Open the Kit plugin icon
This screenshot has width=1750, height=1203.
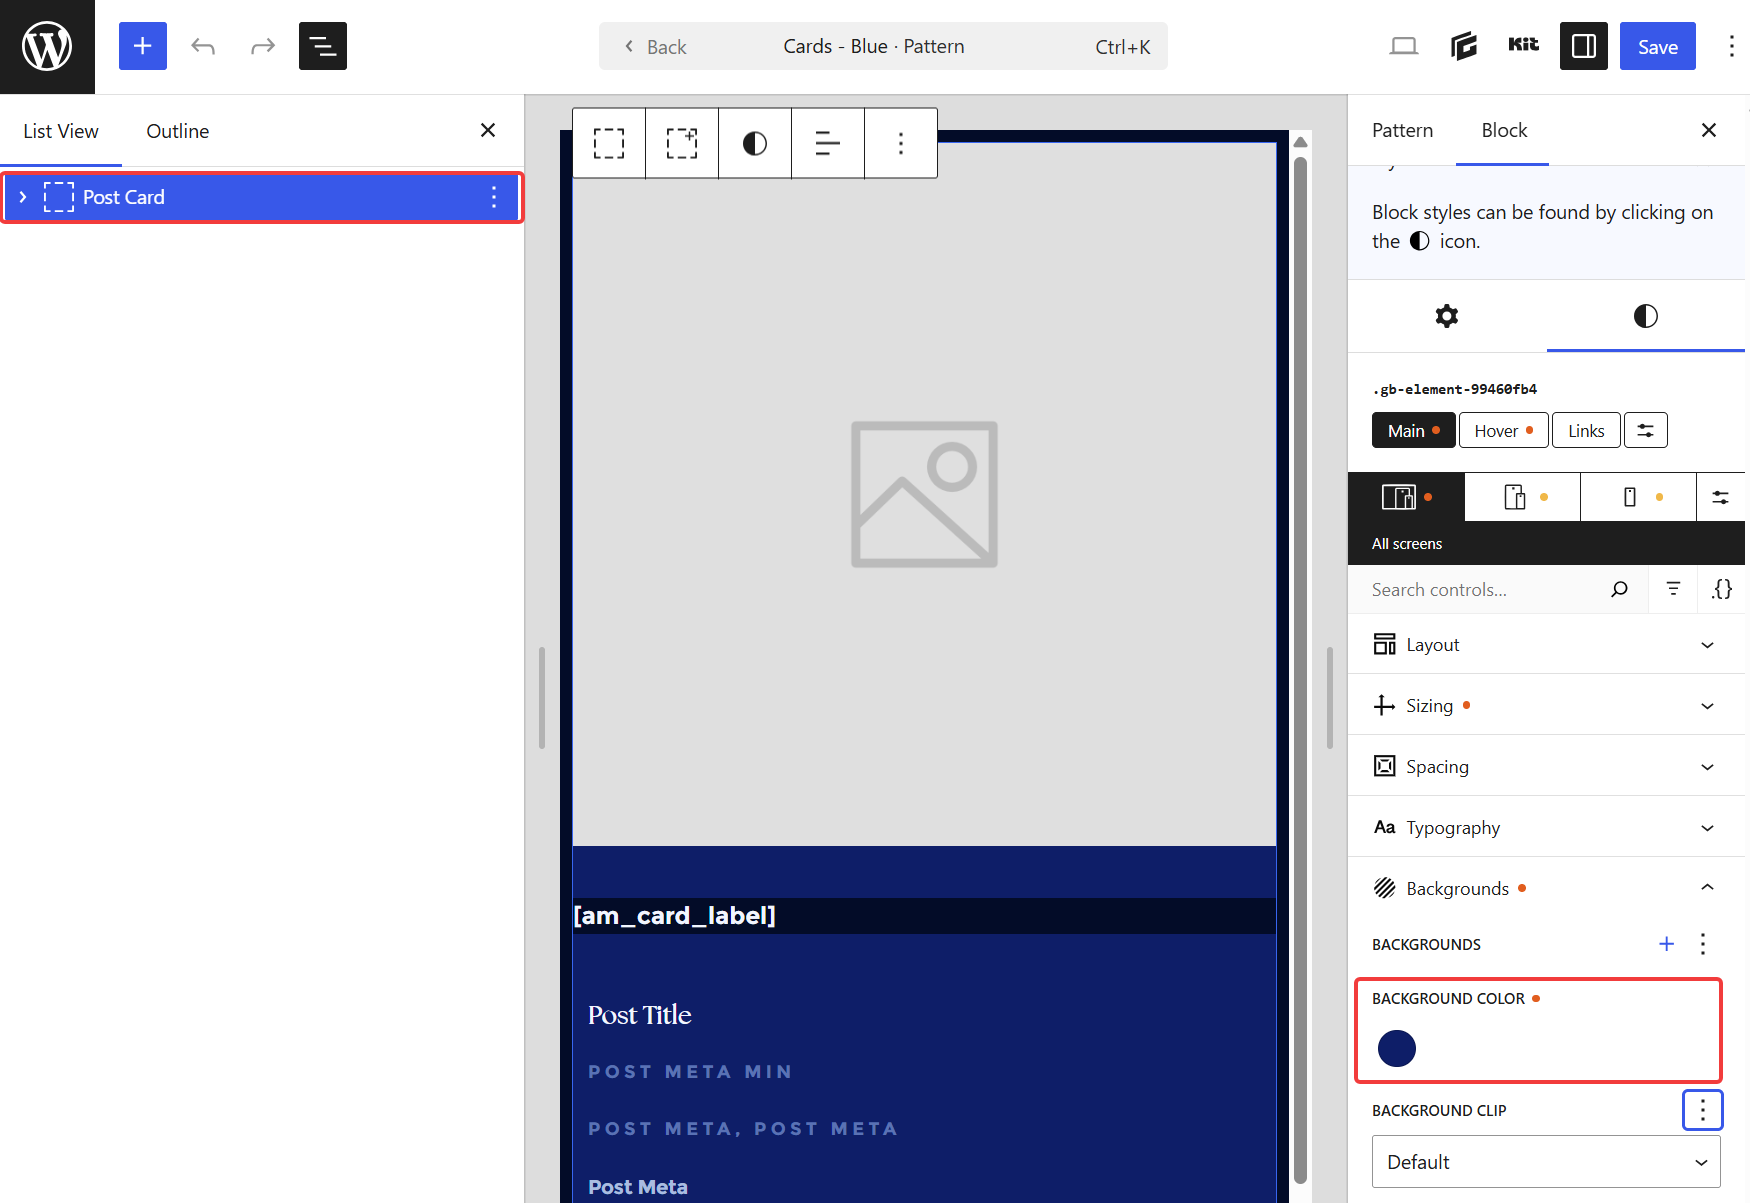click(1524, 44)
